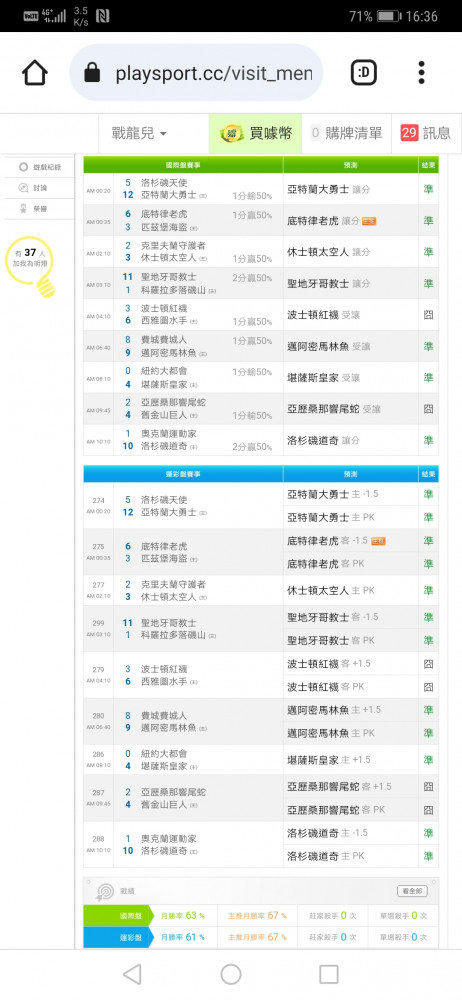
Task: Tap the Android recent apps square
Action: pyautogui.click(x=329, y=974)
